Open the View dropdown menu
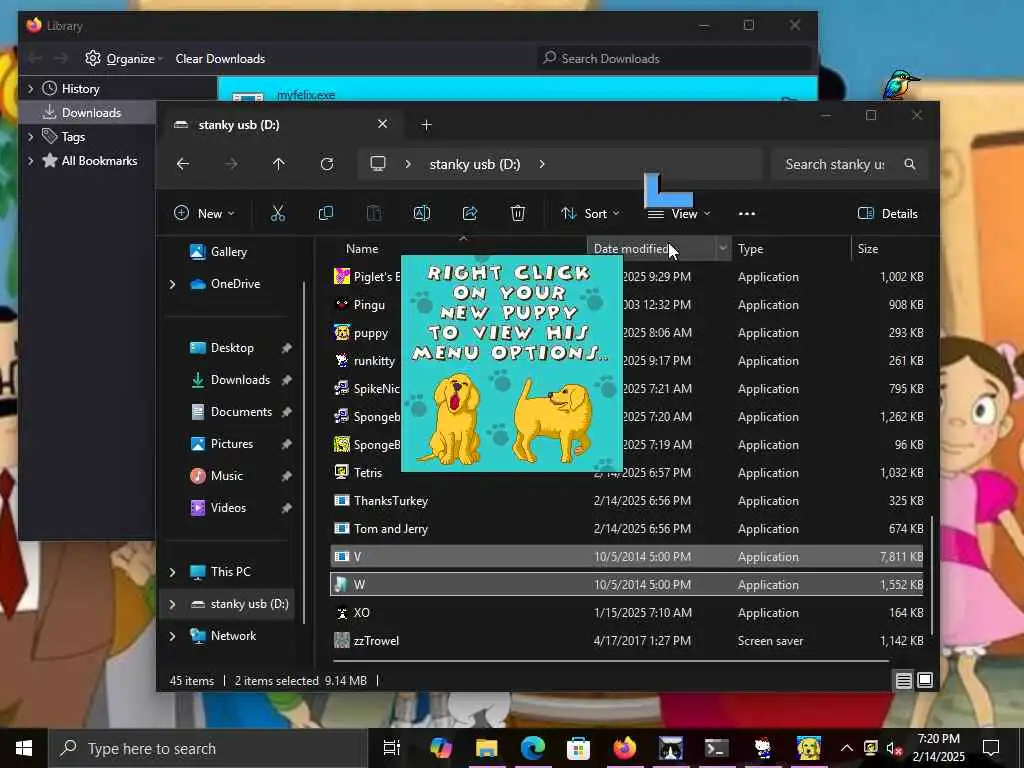 [679, 214]
